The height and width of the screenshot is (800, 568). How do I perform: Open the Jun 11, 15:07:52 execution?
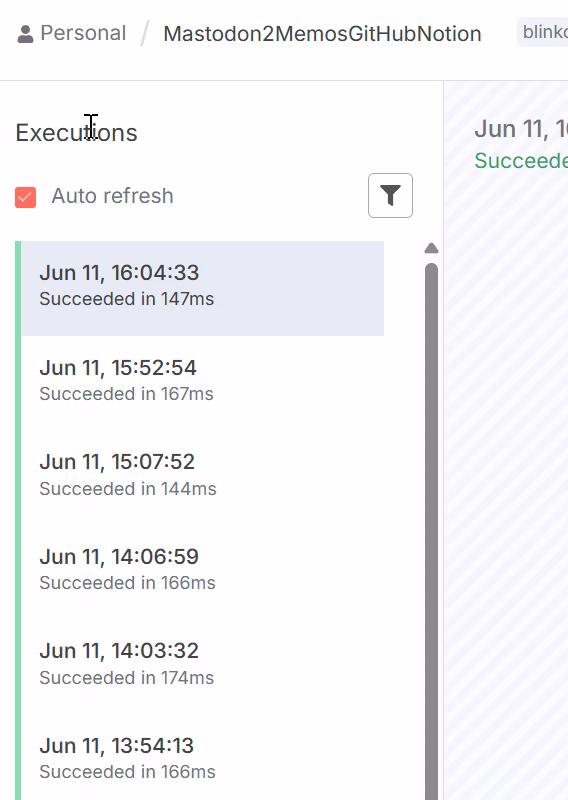coord(203,478)
